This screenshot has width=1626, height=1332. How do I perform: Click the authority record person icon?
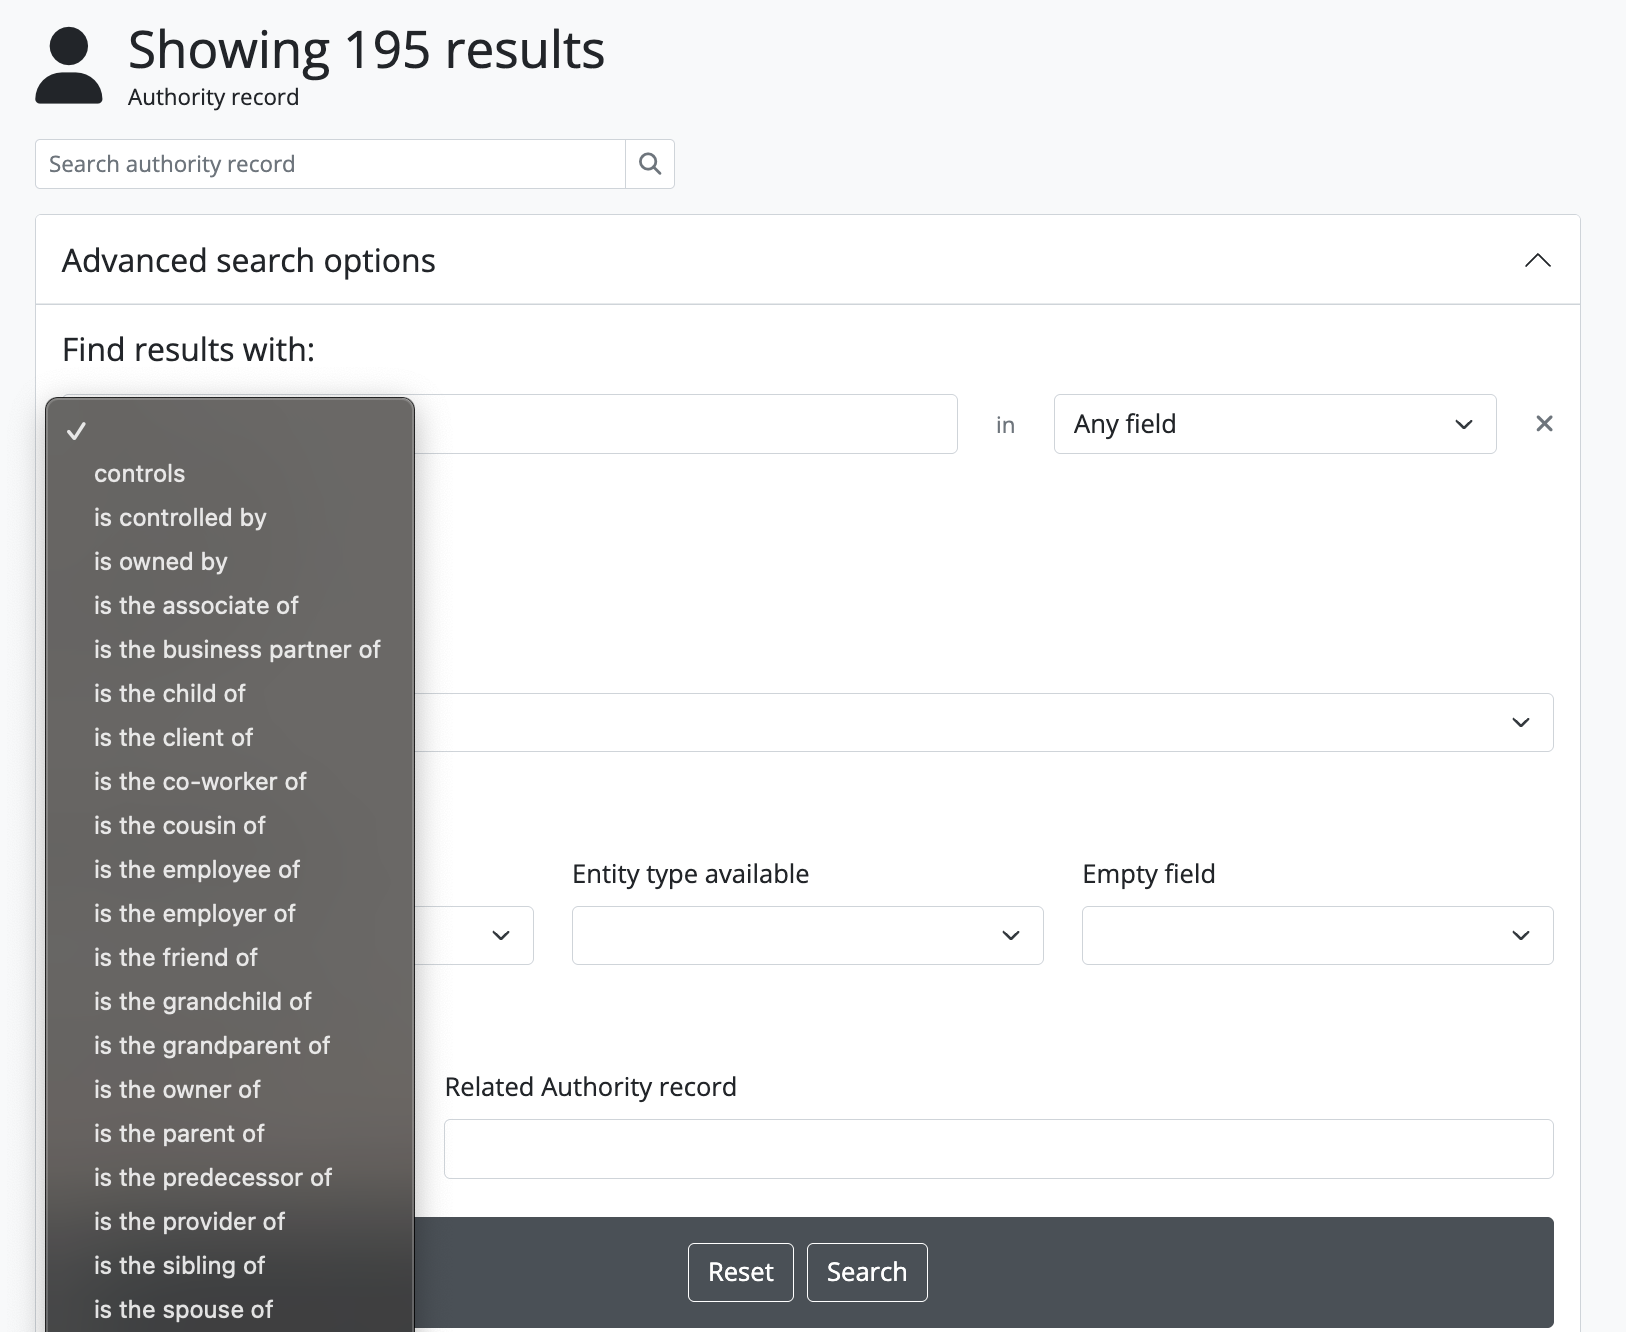(x=69, y=66)
